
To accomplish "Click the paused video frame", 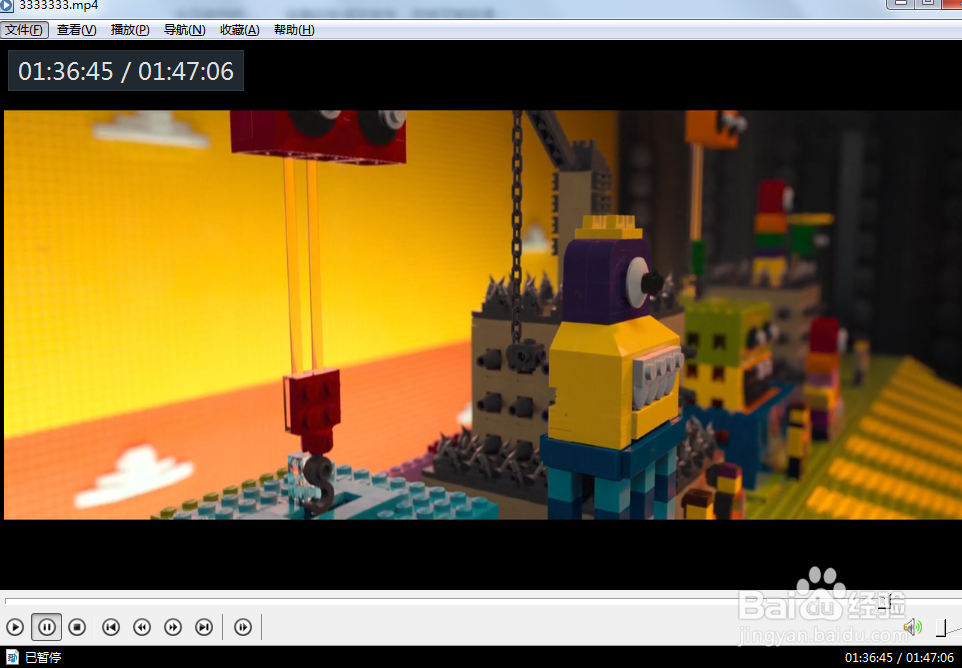I will (481, 315).
